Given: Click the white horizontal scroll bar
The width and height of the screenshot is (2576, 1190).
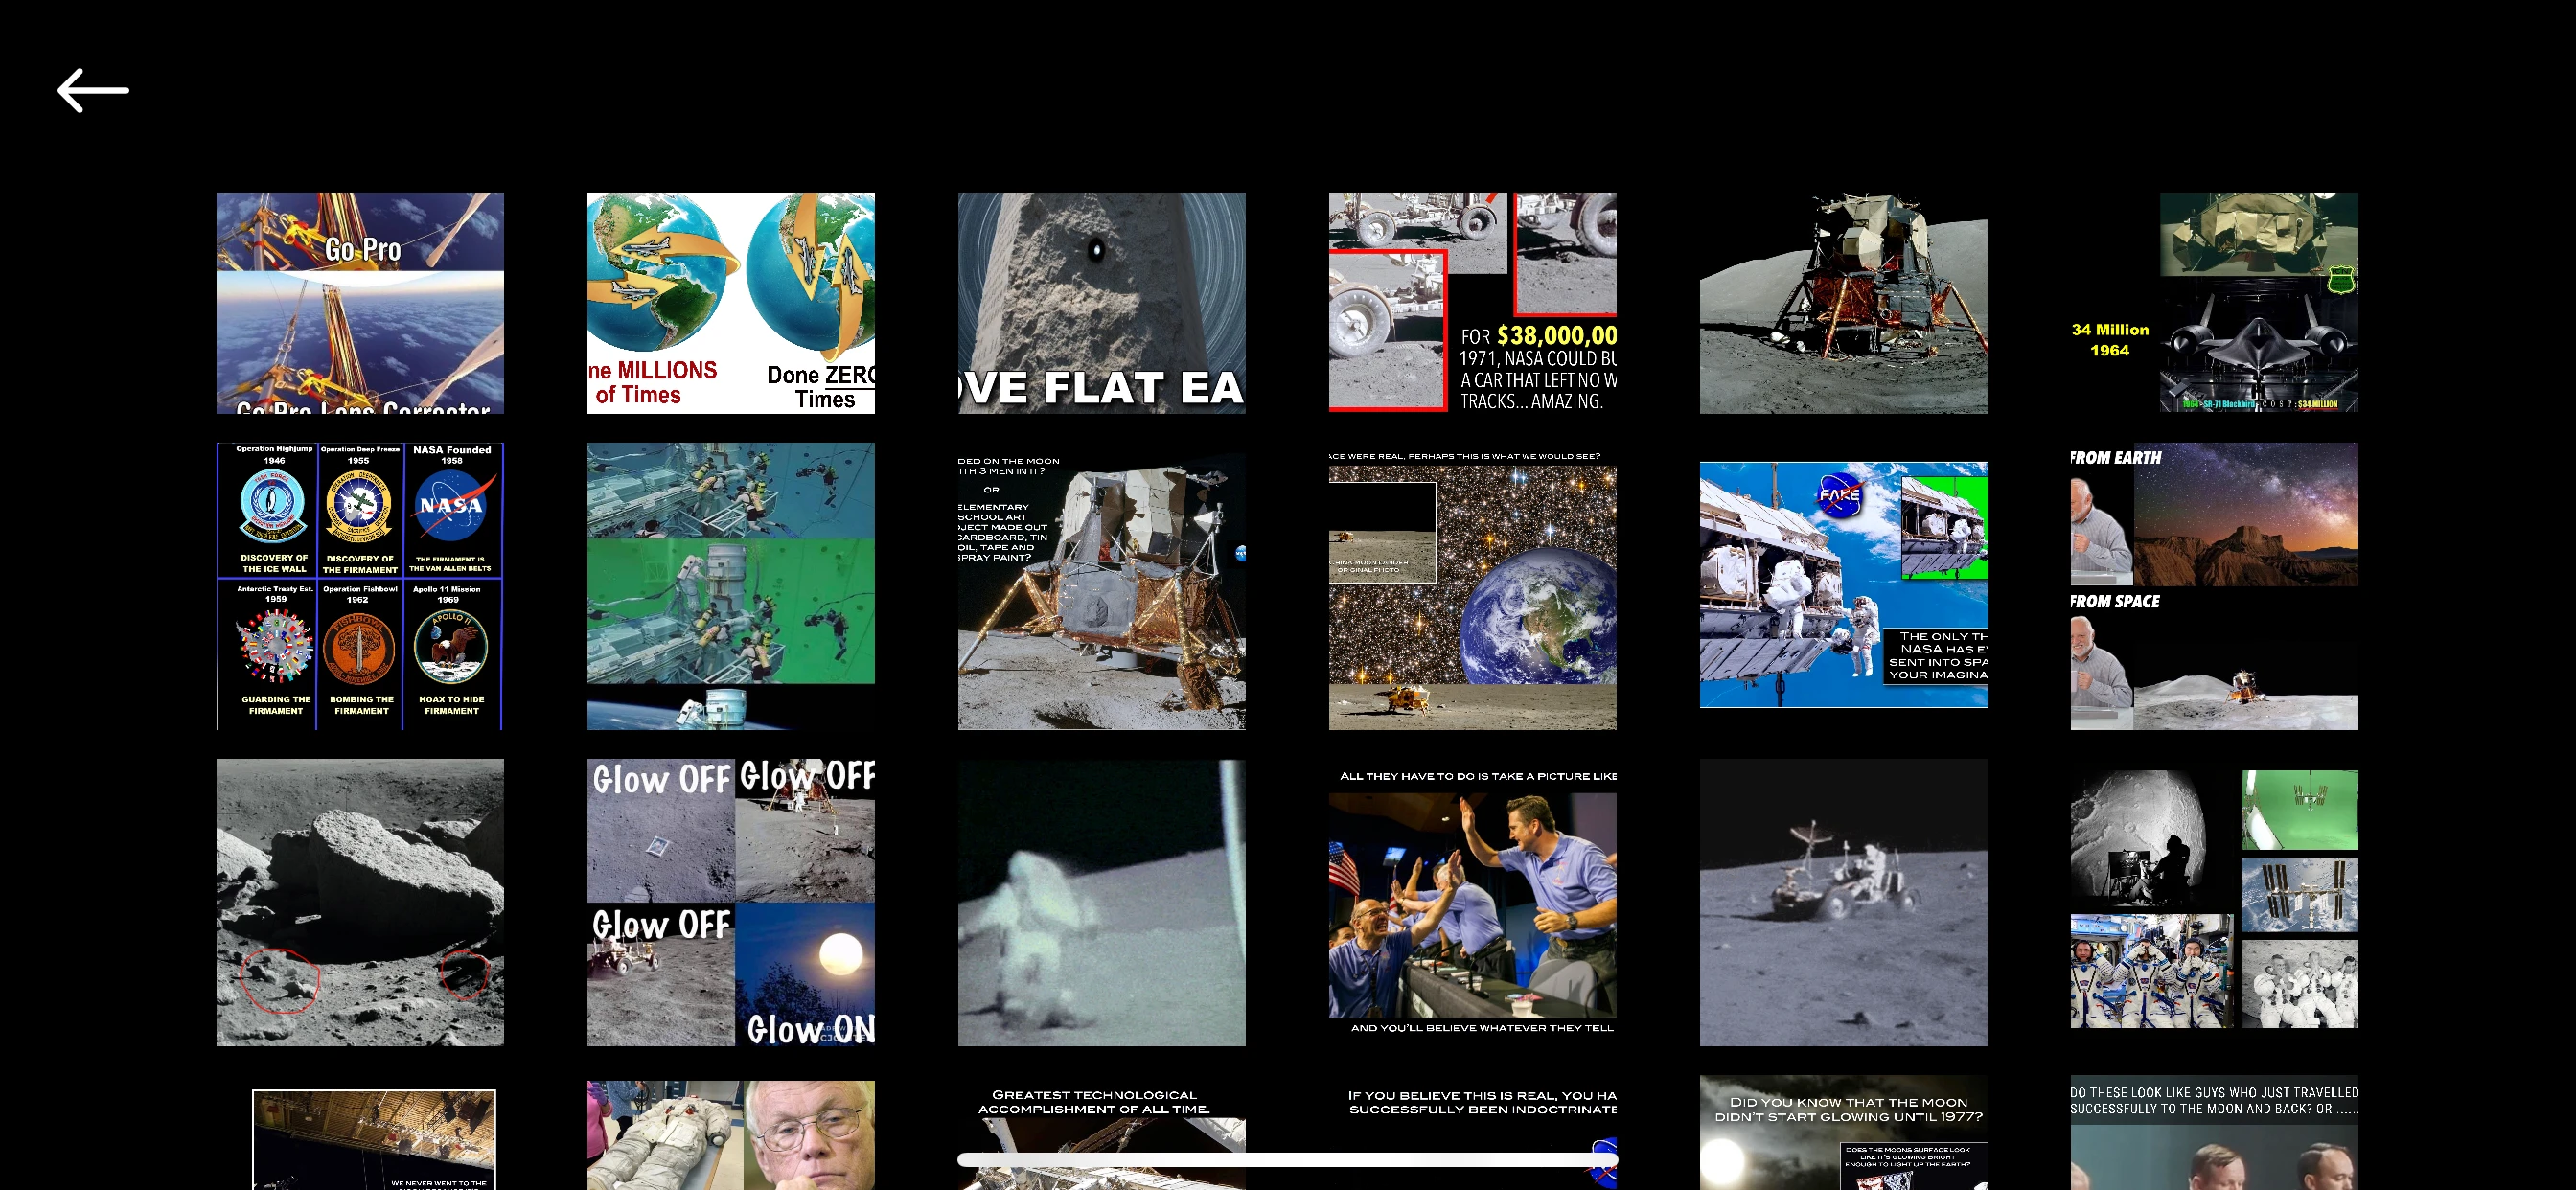Looking at the screenshot, I should [1287, 1160].
